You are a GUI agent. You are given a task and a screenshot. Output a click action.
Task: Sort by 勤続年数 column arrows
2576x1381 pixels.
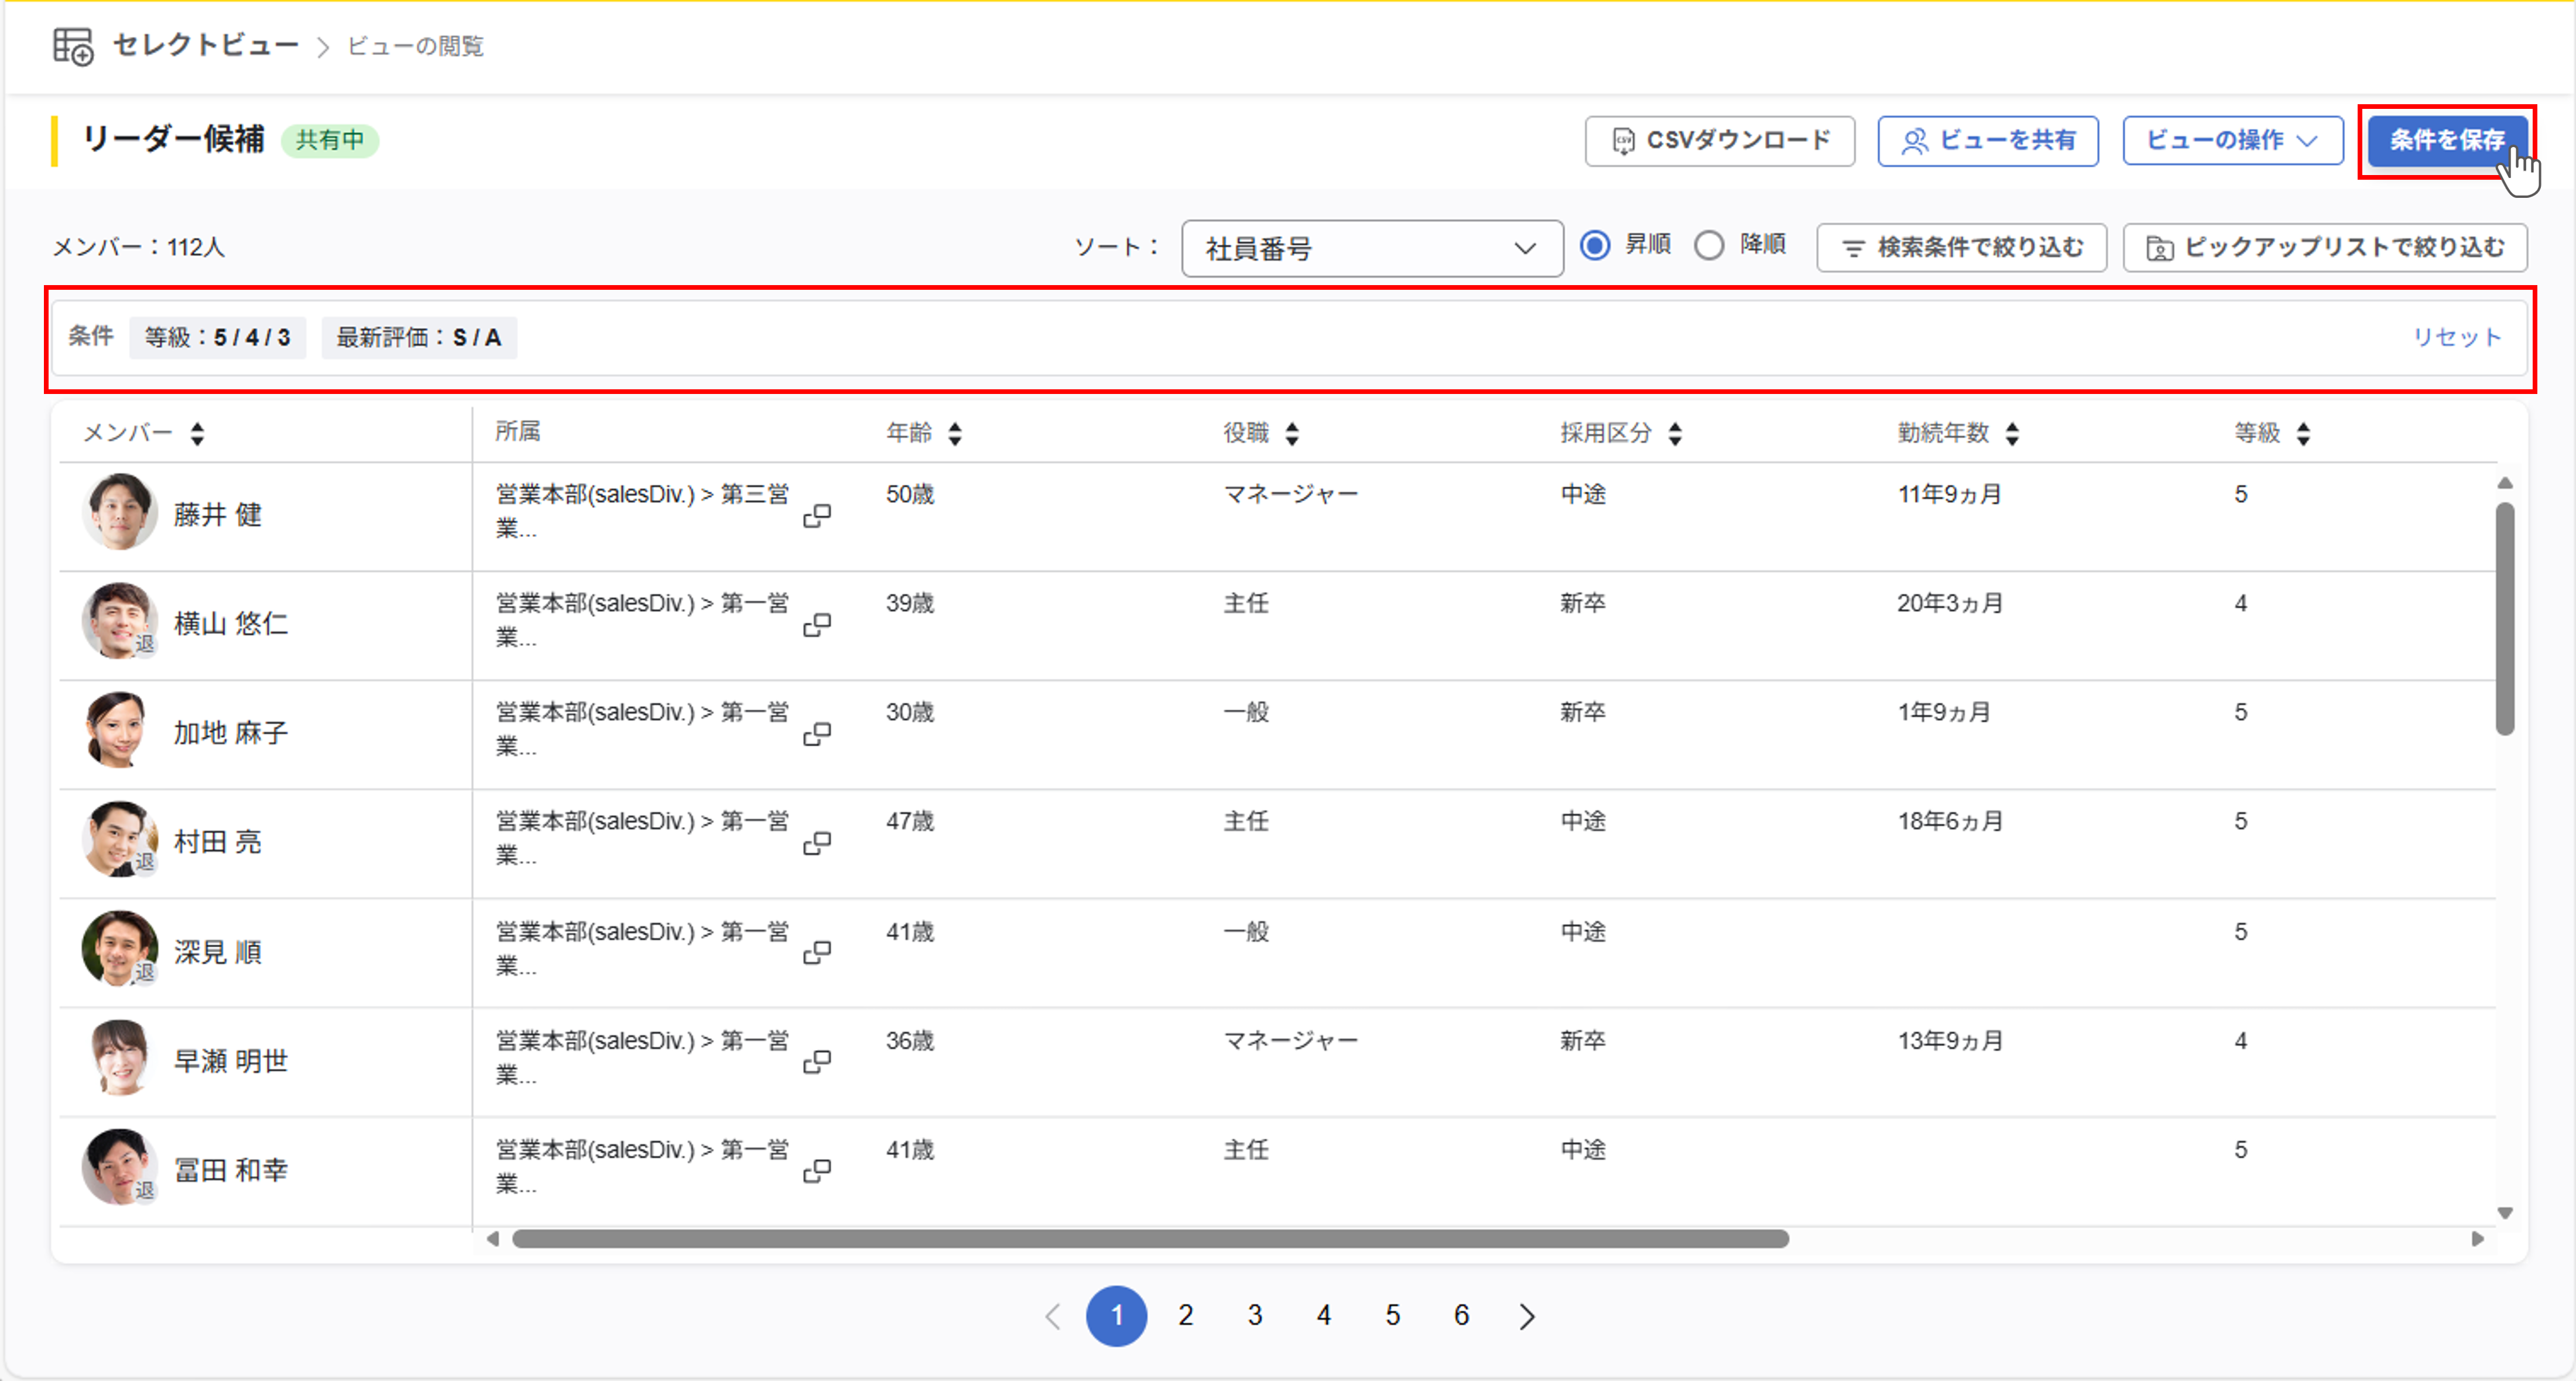click(2012, 434)
